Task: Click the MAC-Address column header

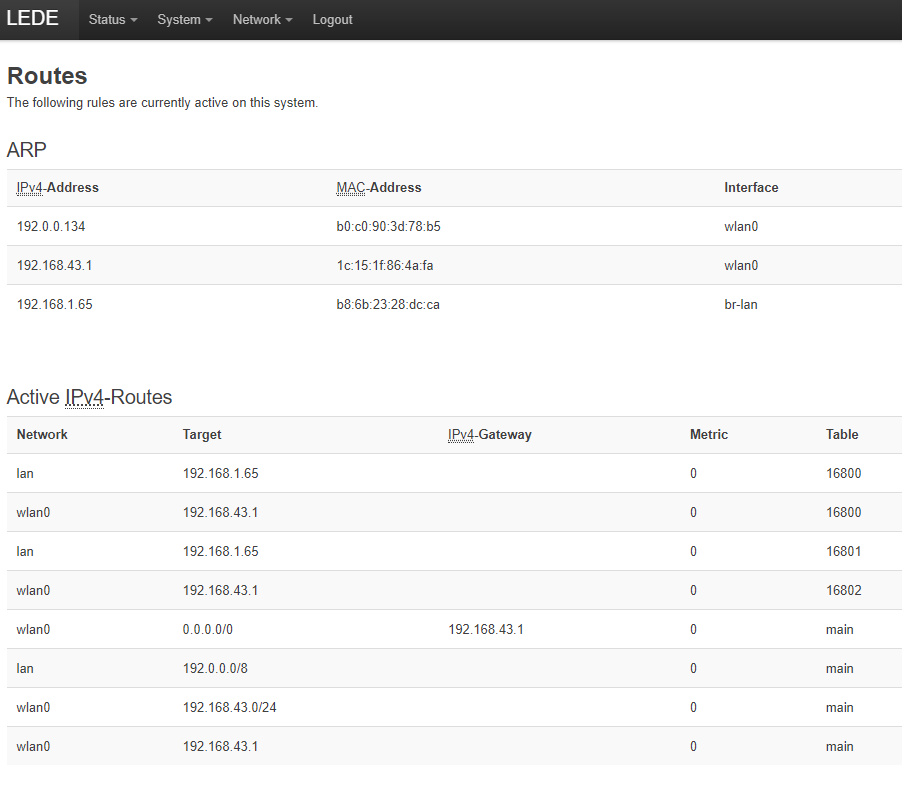Action: tap(379, 188)
